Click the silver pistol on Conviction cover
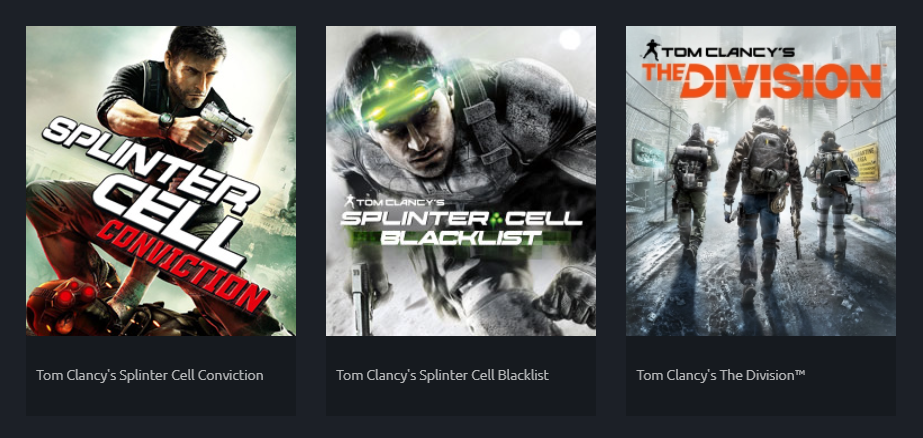 (x=227, y=120)
